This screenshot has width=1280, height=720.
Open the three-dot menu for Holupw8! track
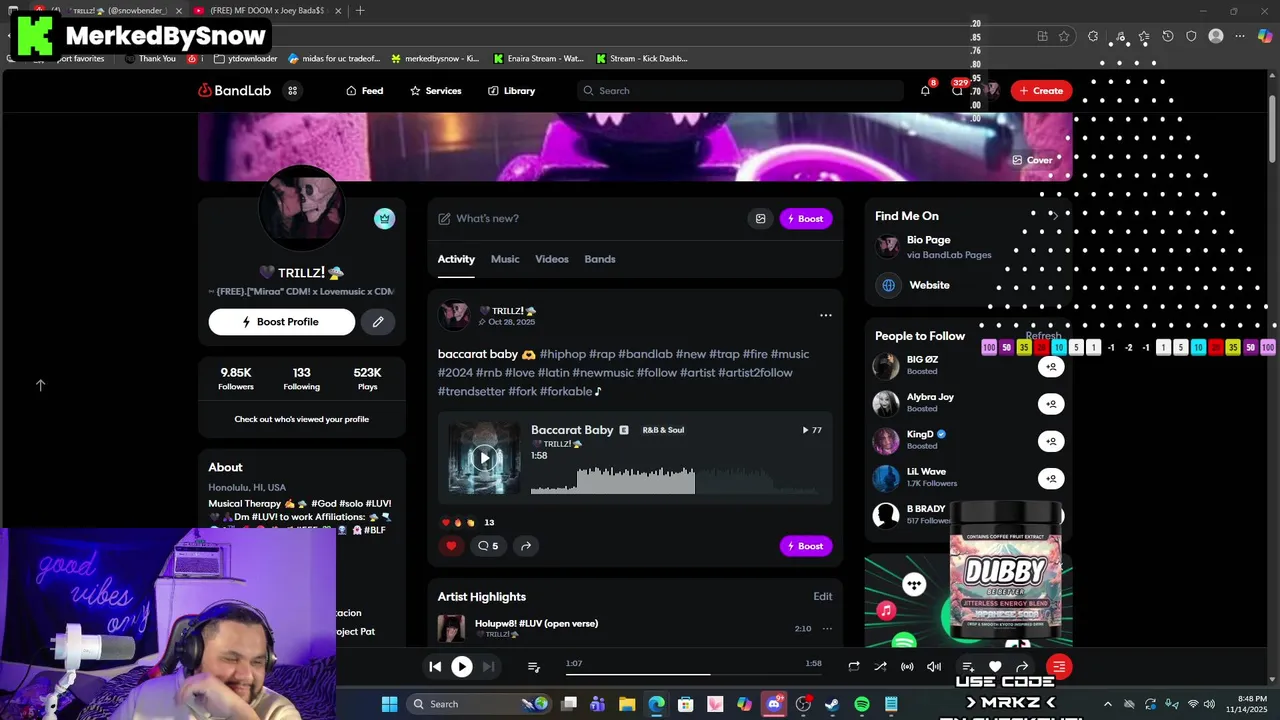click(x=827, y=629)
